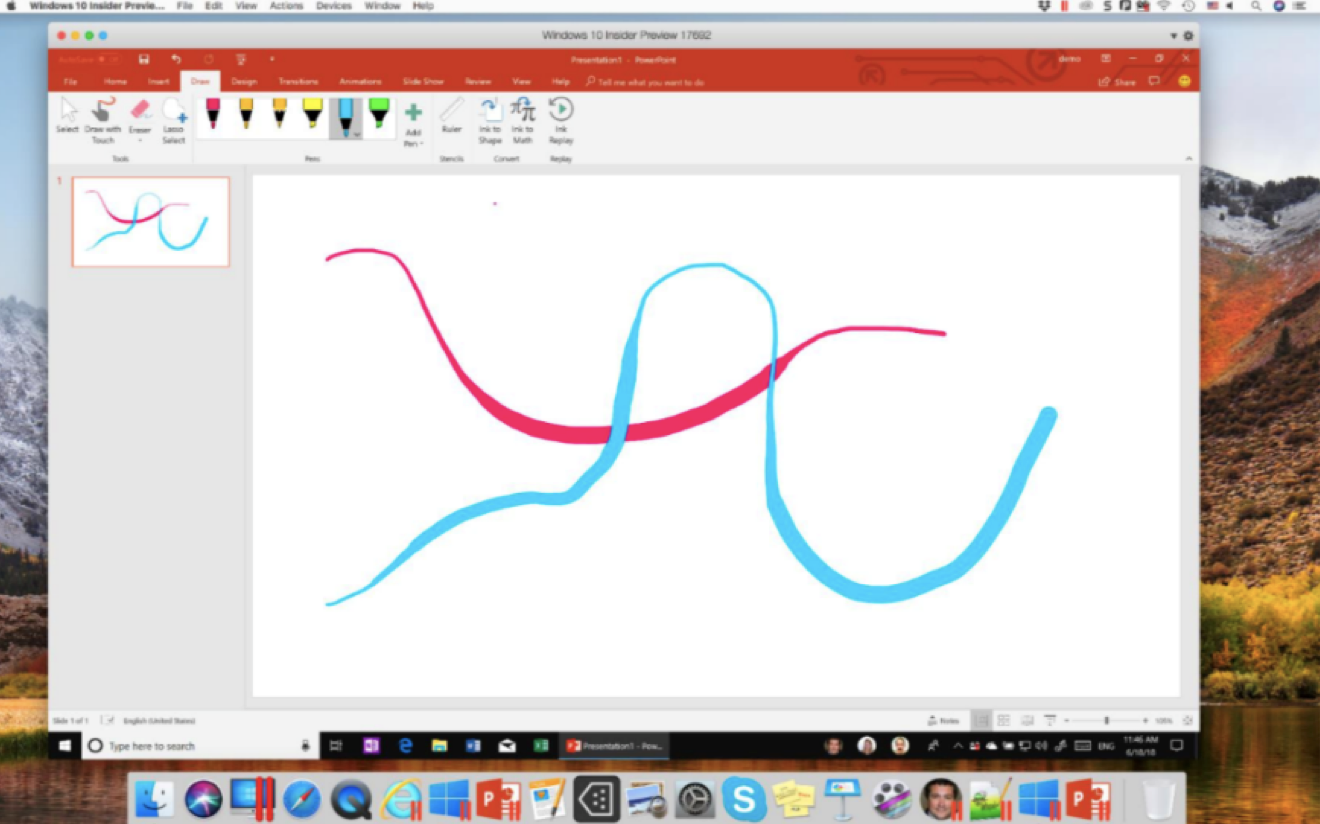Select the green highlighter

[x=379, y=114]
